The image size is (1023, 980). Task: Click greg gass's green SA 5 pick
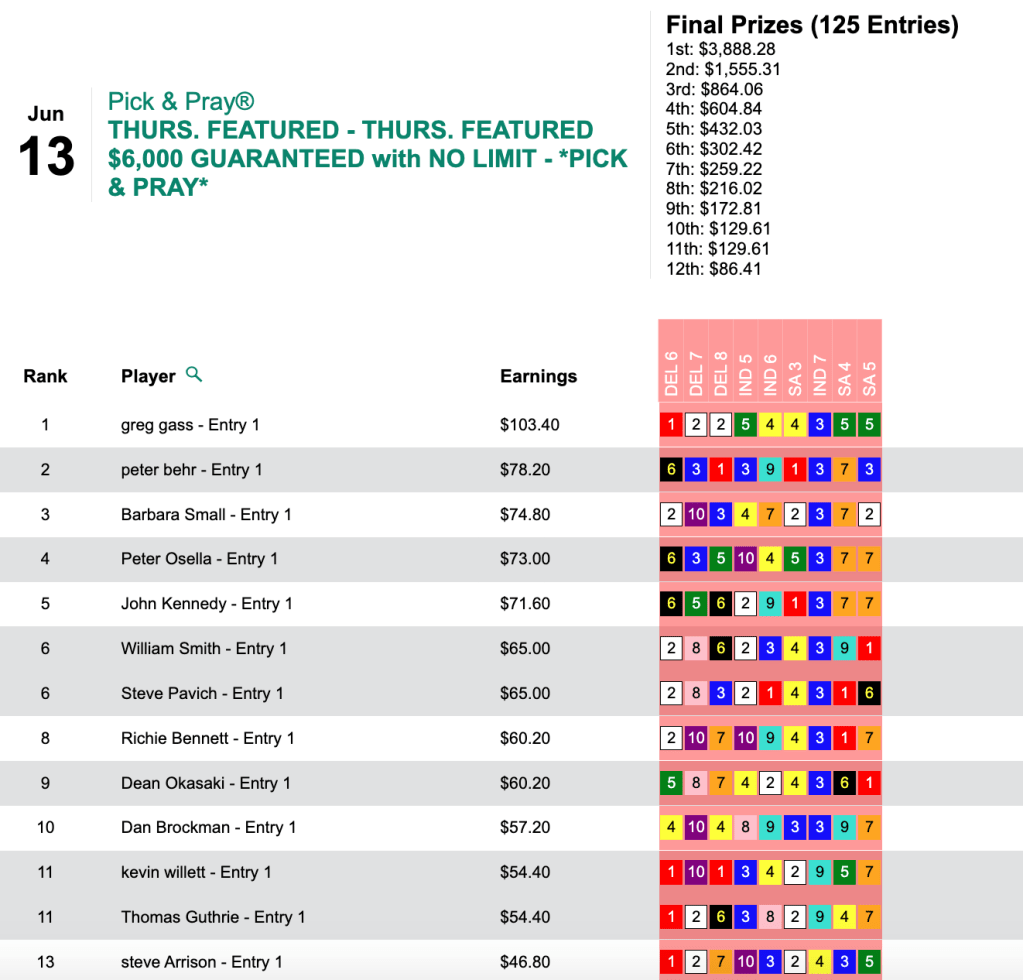click(869, 425)
